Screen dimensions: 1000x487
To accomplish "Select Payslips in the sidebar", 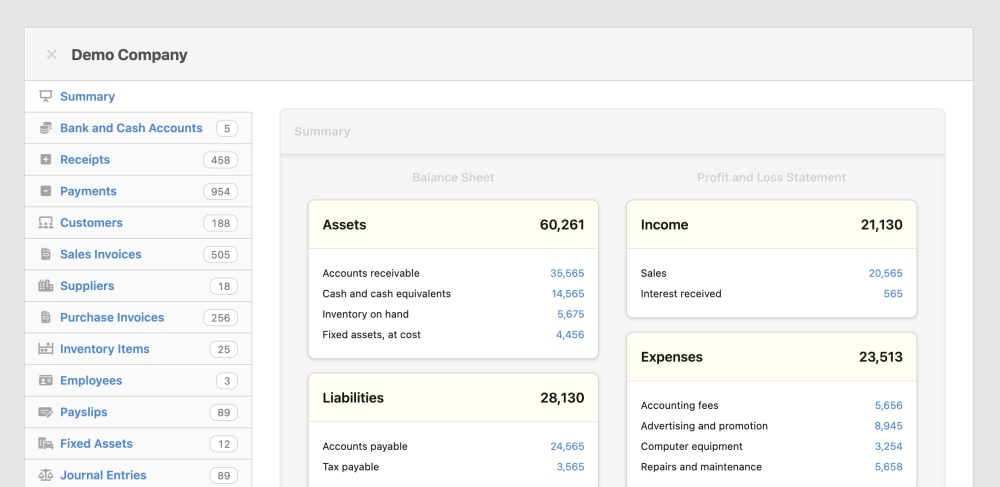I will pos(83,412).
